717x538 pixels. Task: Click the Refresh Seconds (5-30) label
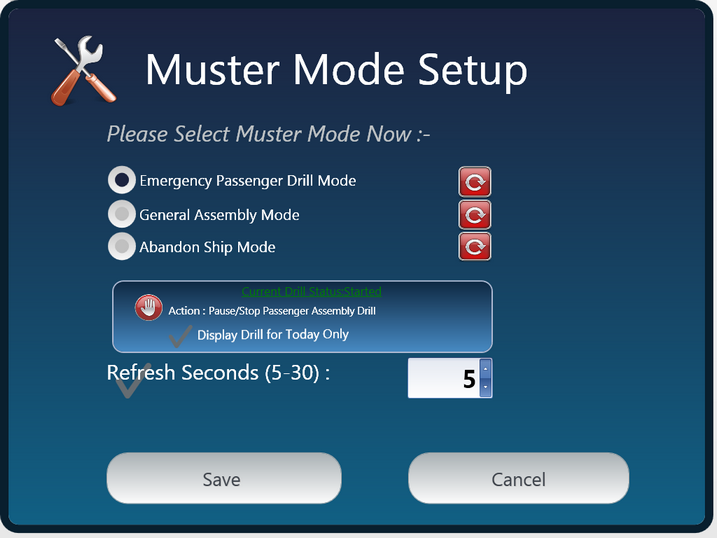pyautogui.click(x=218, y=373)
